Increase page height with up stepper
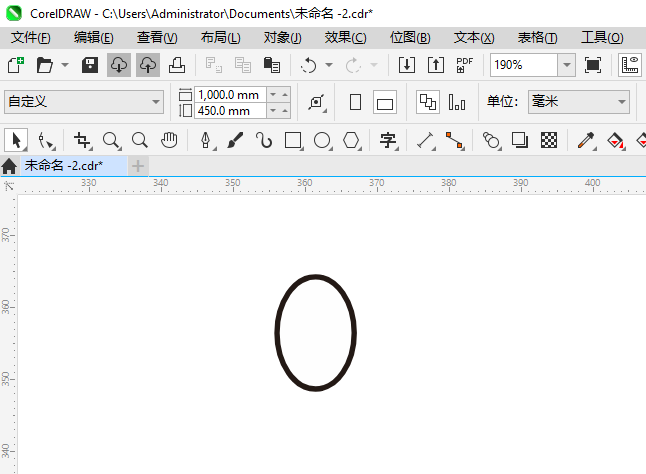 click(285, 111)
